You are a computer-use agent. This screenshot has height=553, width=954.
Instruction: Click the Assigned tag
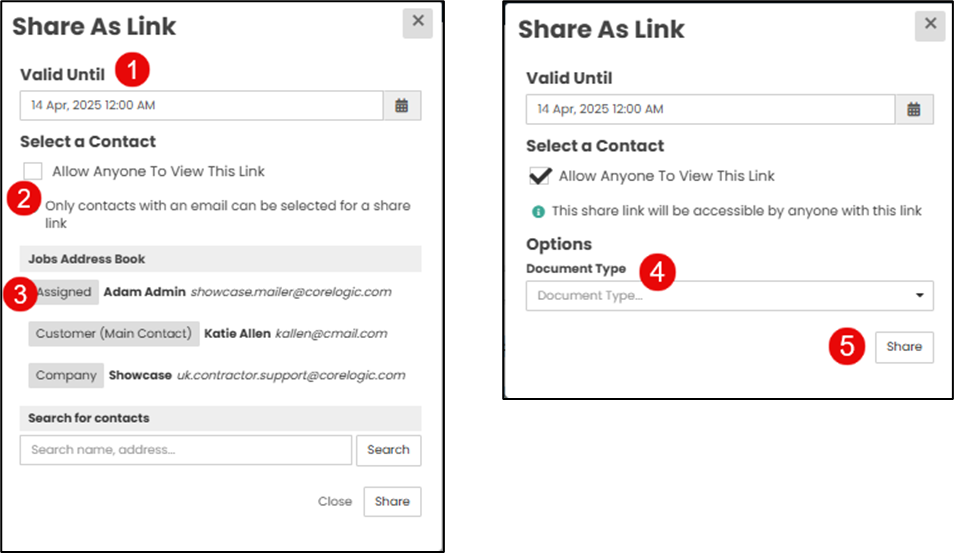pos(63,292)
